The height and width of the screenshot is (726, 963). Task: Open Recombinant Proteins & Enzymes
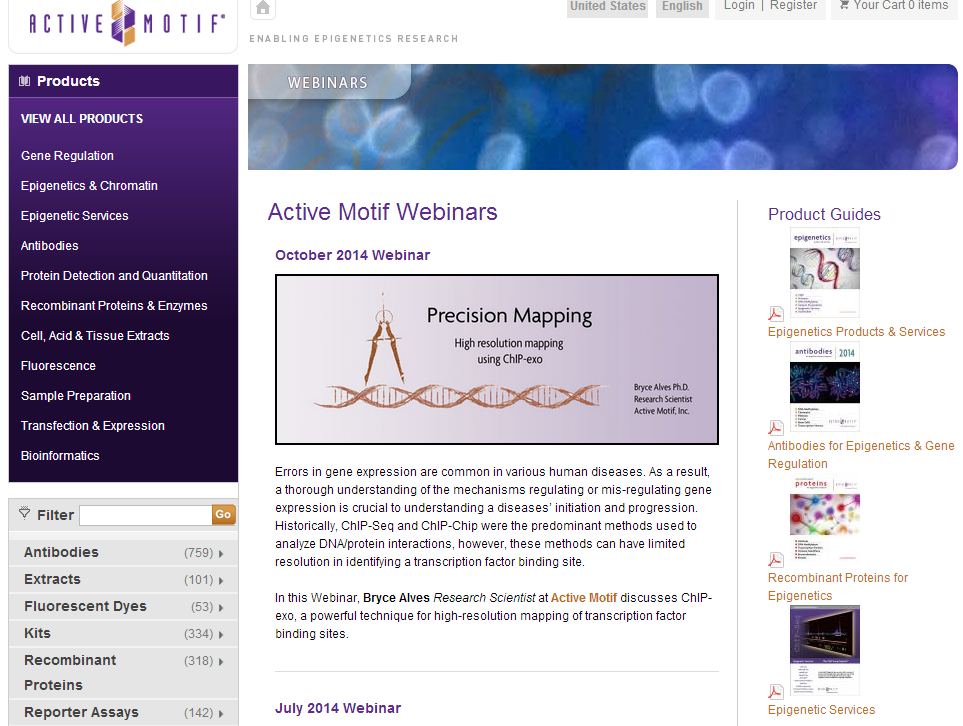114,305
